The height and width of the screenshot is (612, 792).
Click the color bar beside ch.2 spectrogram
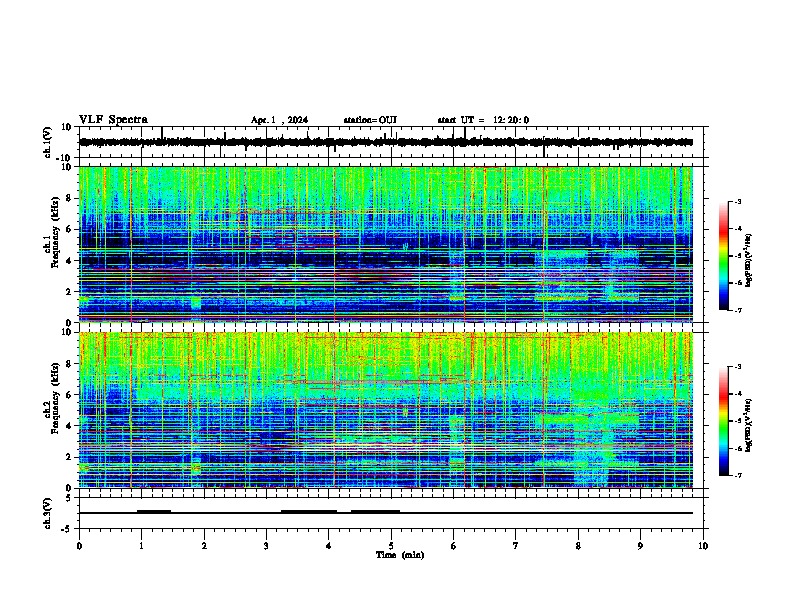point(724,421)
